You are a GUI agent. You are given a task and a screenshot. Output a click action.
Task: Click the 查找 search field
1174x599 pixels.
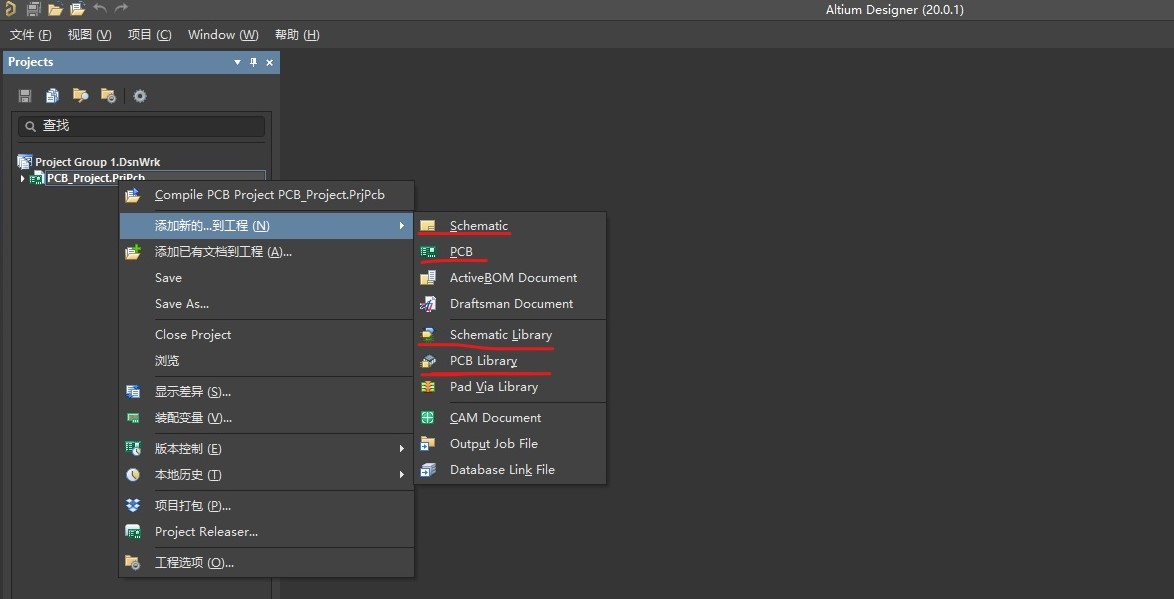(x=141, y=126)
